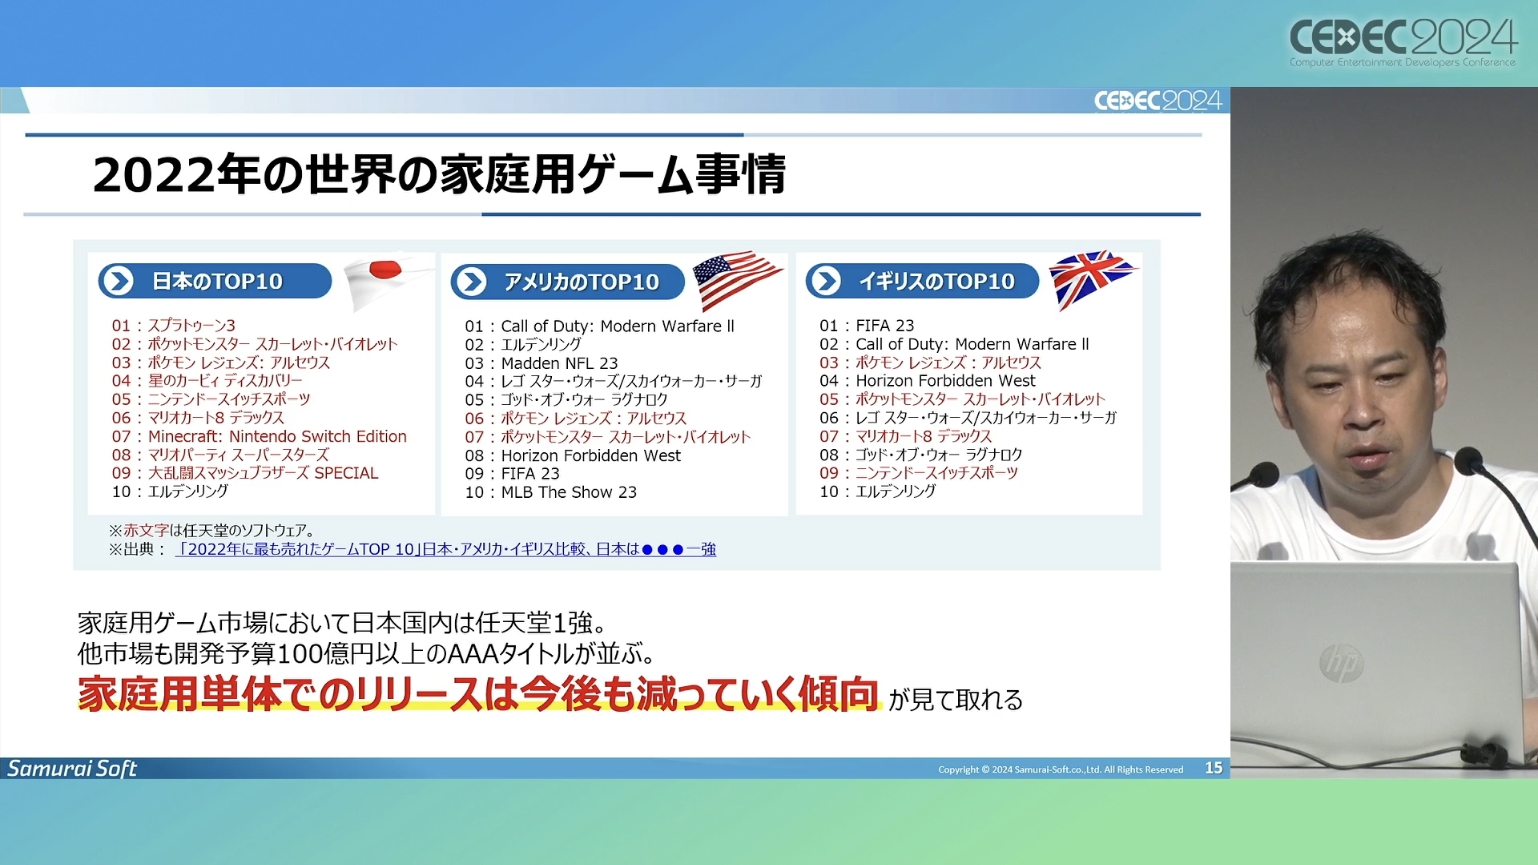Click the Samurai Soft logo in the footer
1538x865 pixels.
[72, 768]
